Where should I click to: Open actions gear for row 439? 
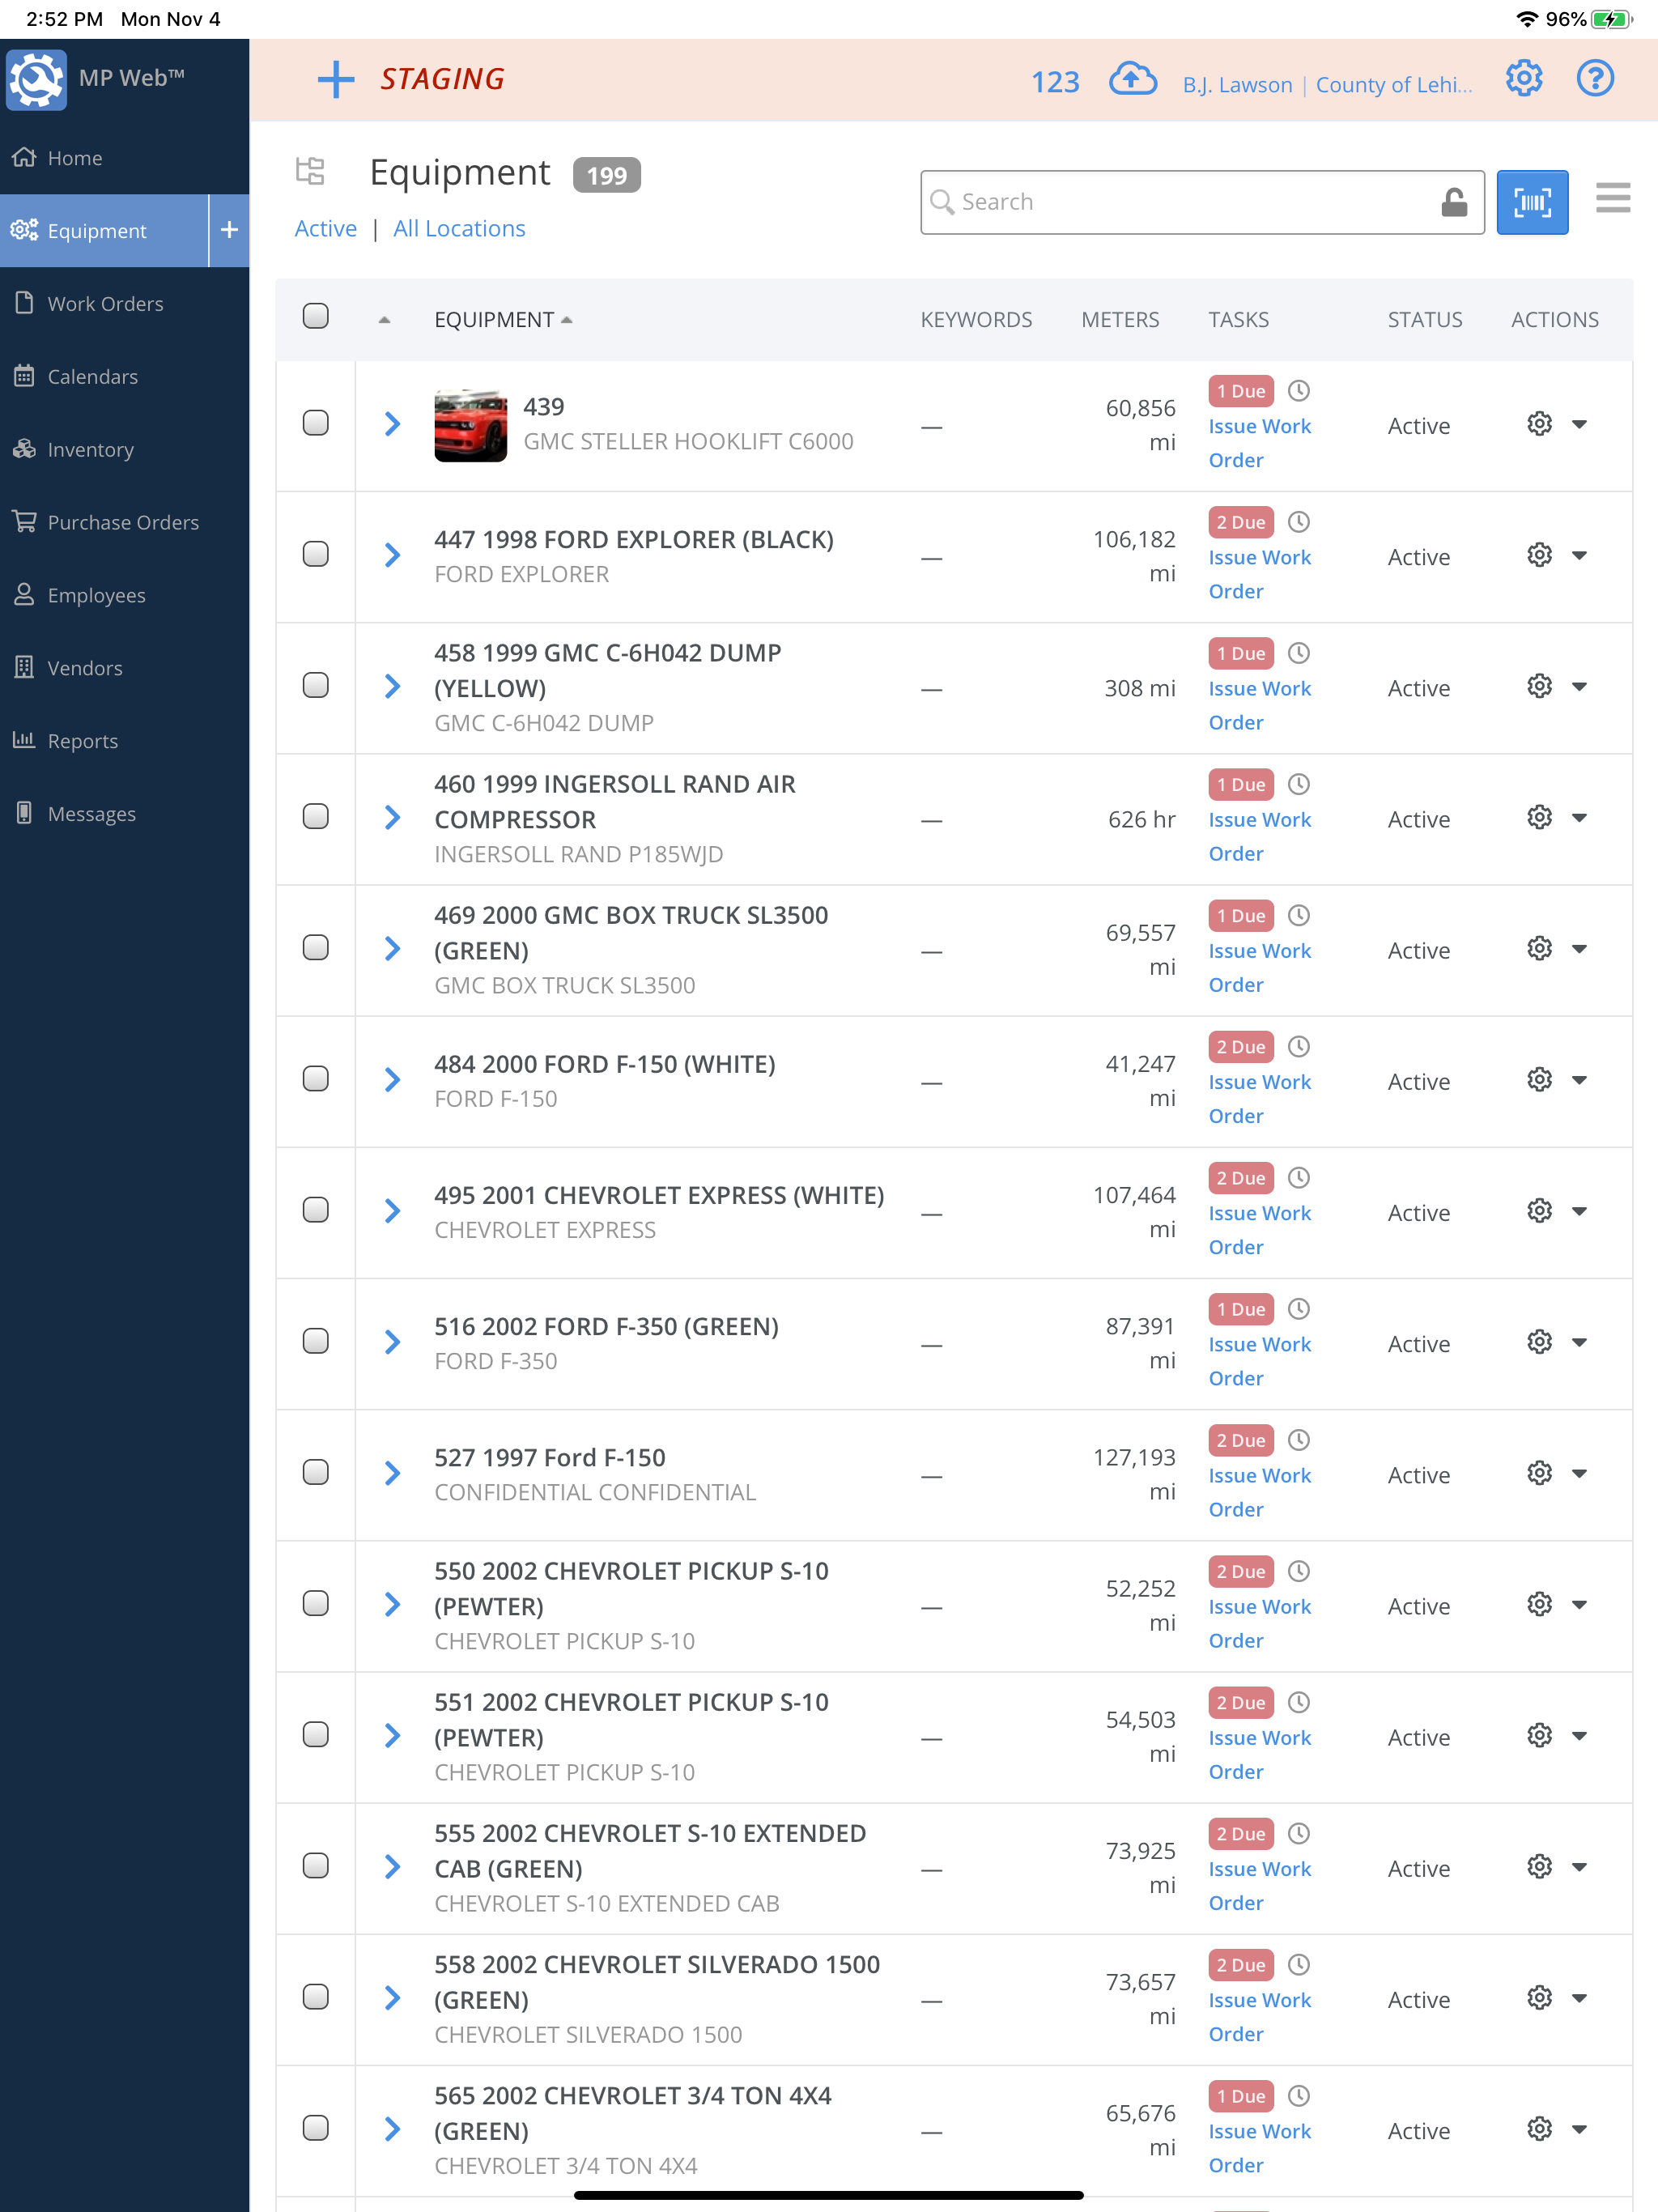(x=1539, y=424)
